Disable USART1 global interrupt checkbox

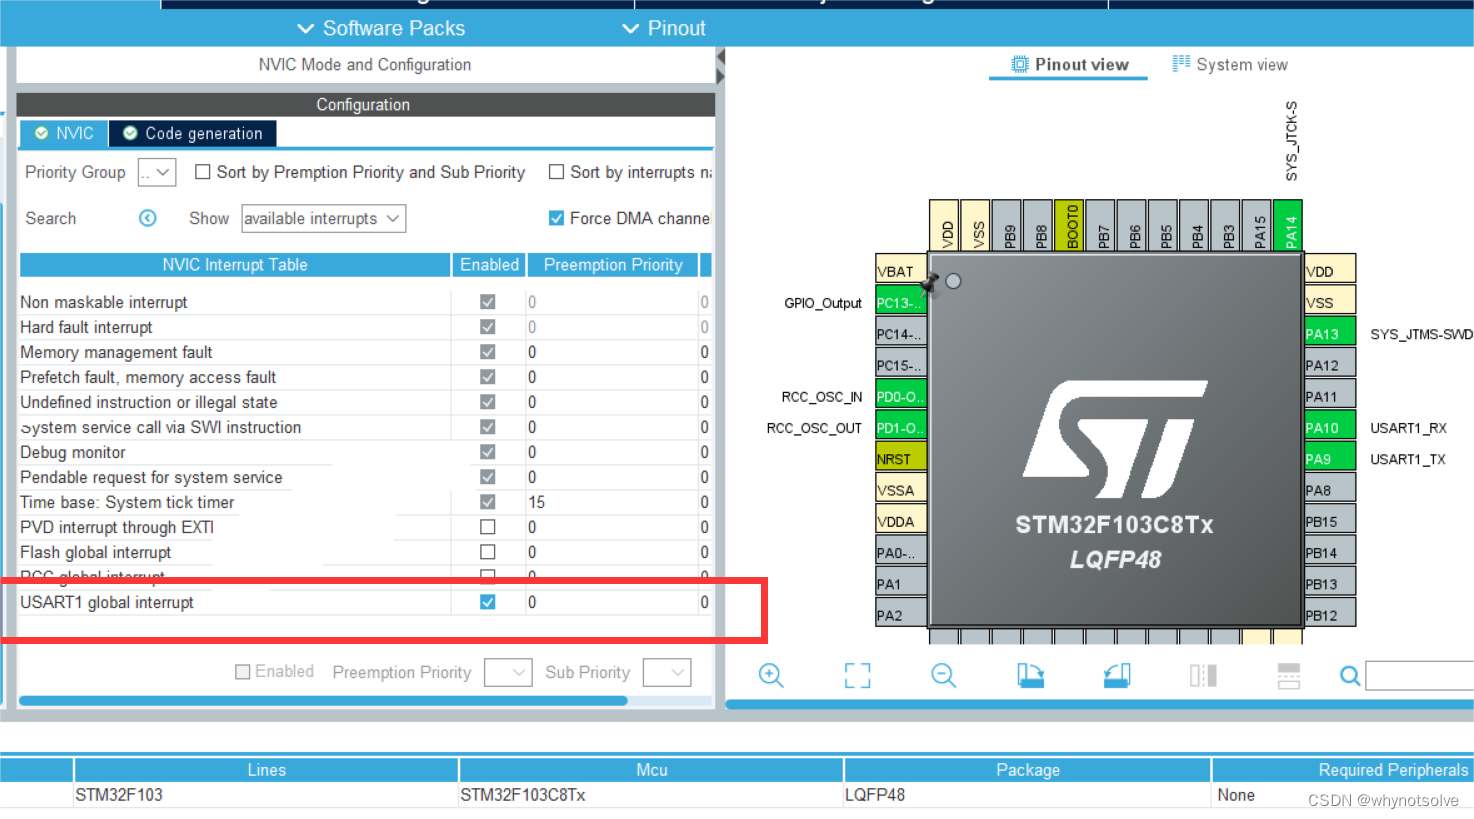pos(488,602)
